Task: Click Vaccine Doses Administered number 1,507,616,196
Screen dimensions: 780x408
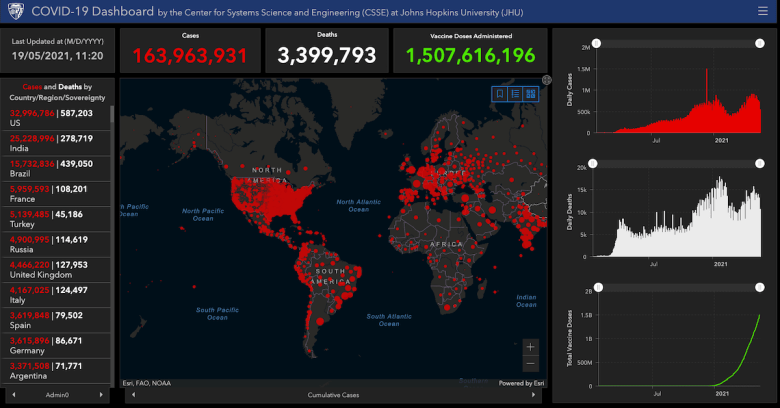Action: coord(471,55)
